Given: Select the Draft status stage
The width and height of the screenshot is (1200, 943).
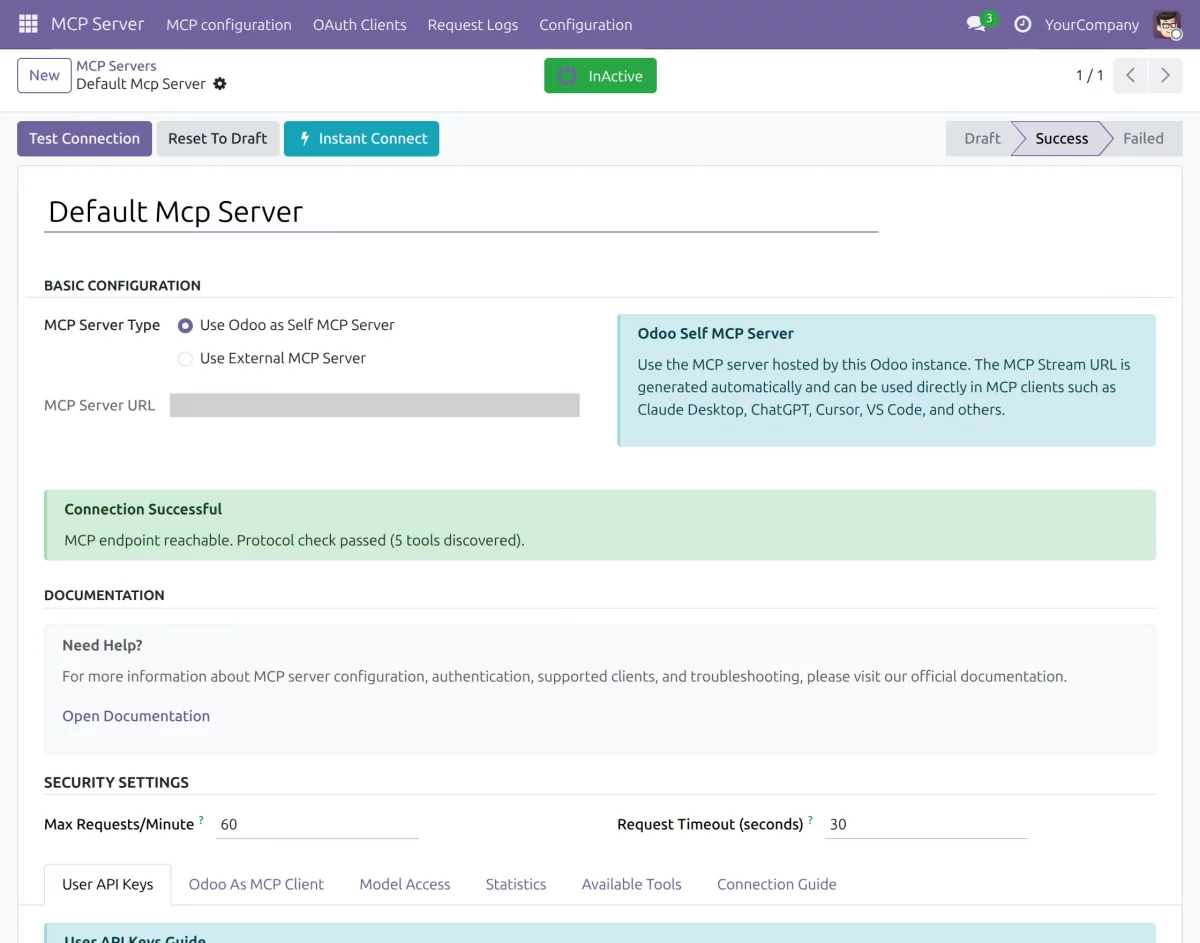Looking at the screenshot, I should (982, 139).
